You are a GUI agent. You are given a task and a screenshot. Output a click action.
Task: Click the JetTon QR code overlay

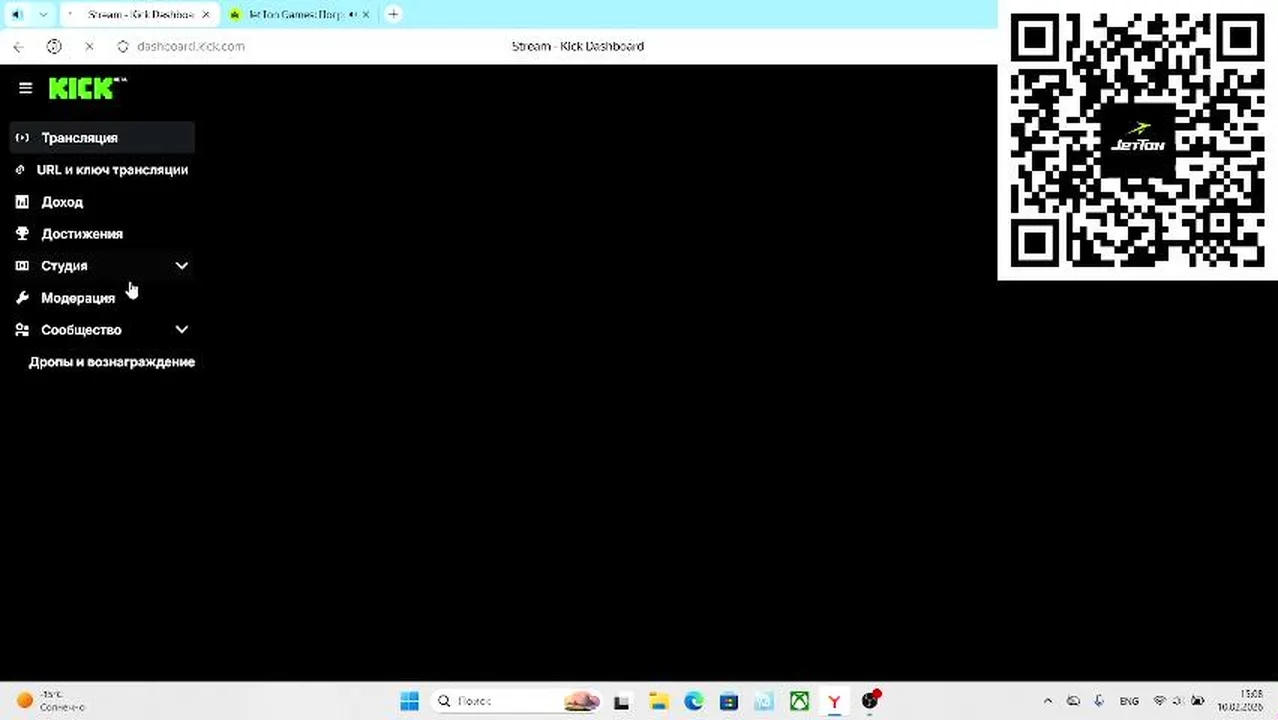[1138, 140]
